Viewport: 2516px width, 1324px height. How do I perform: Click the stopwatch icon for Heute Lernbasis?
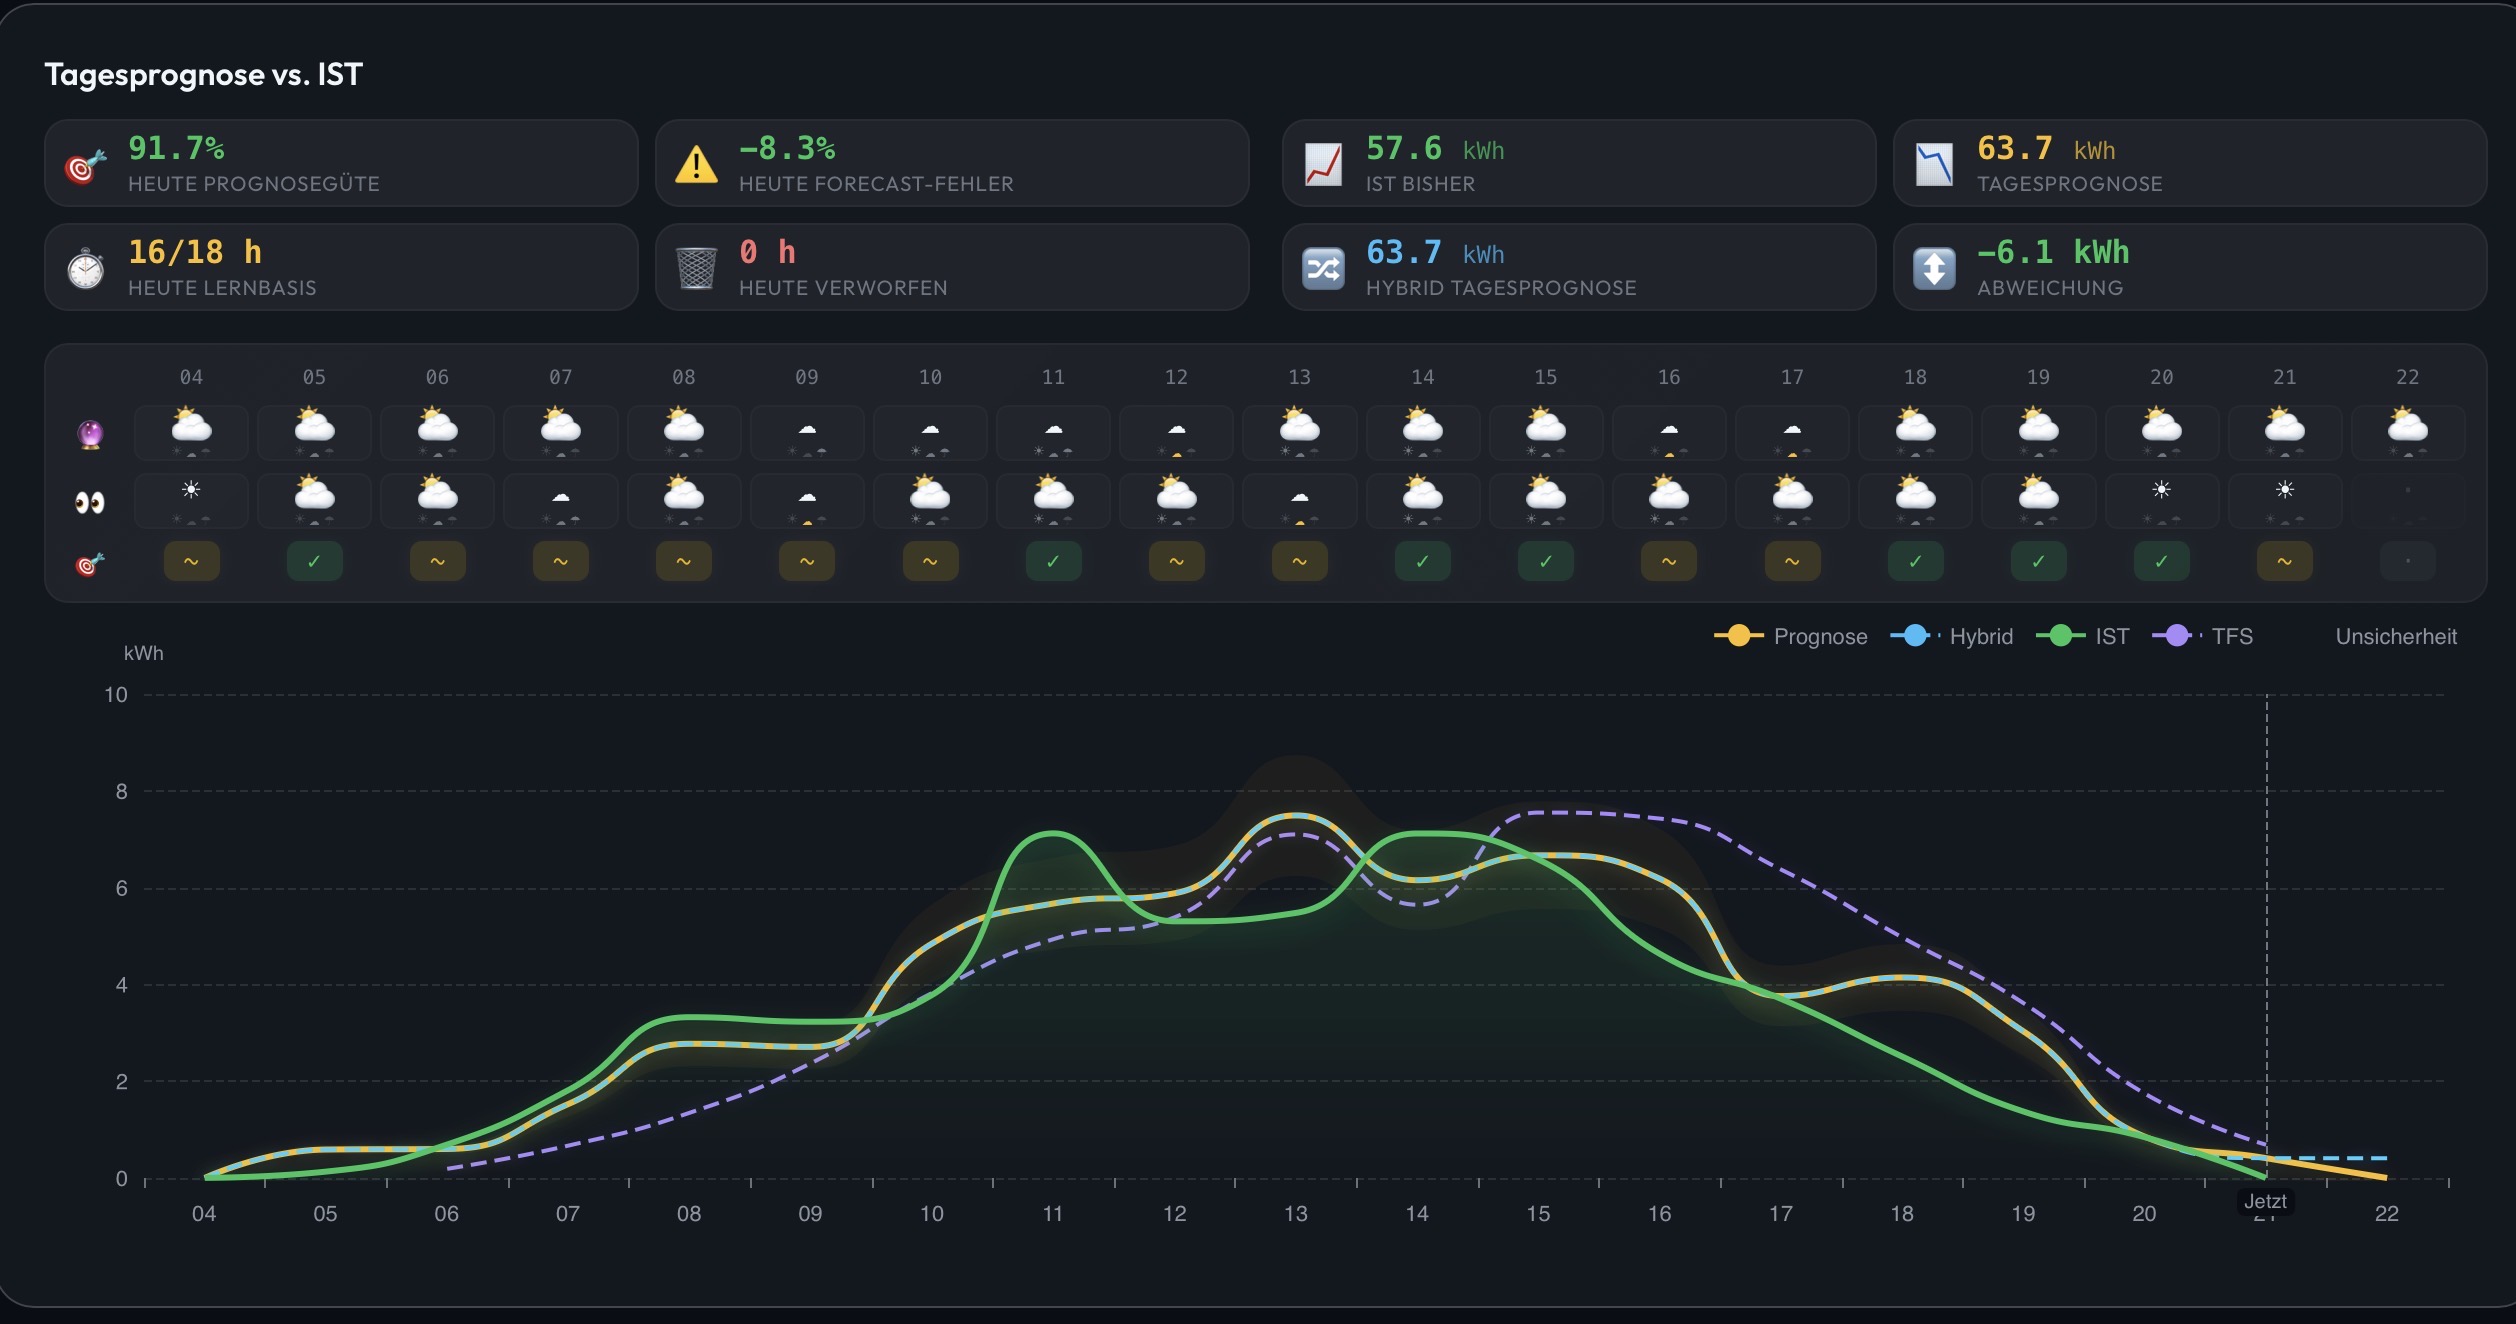coord(85,268)
